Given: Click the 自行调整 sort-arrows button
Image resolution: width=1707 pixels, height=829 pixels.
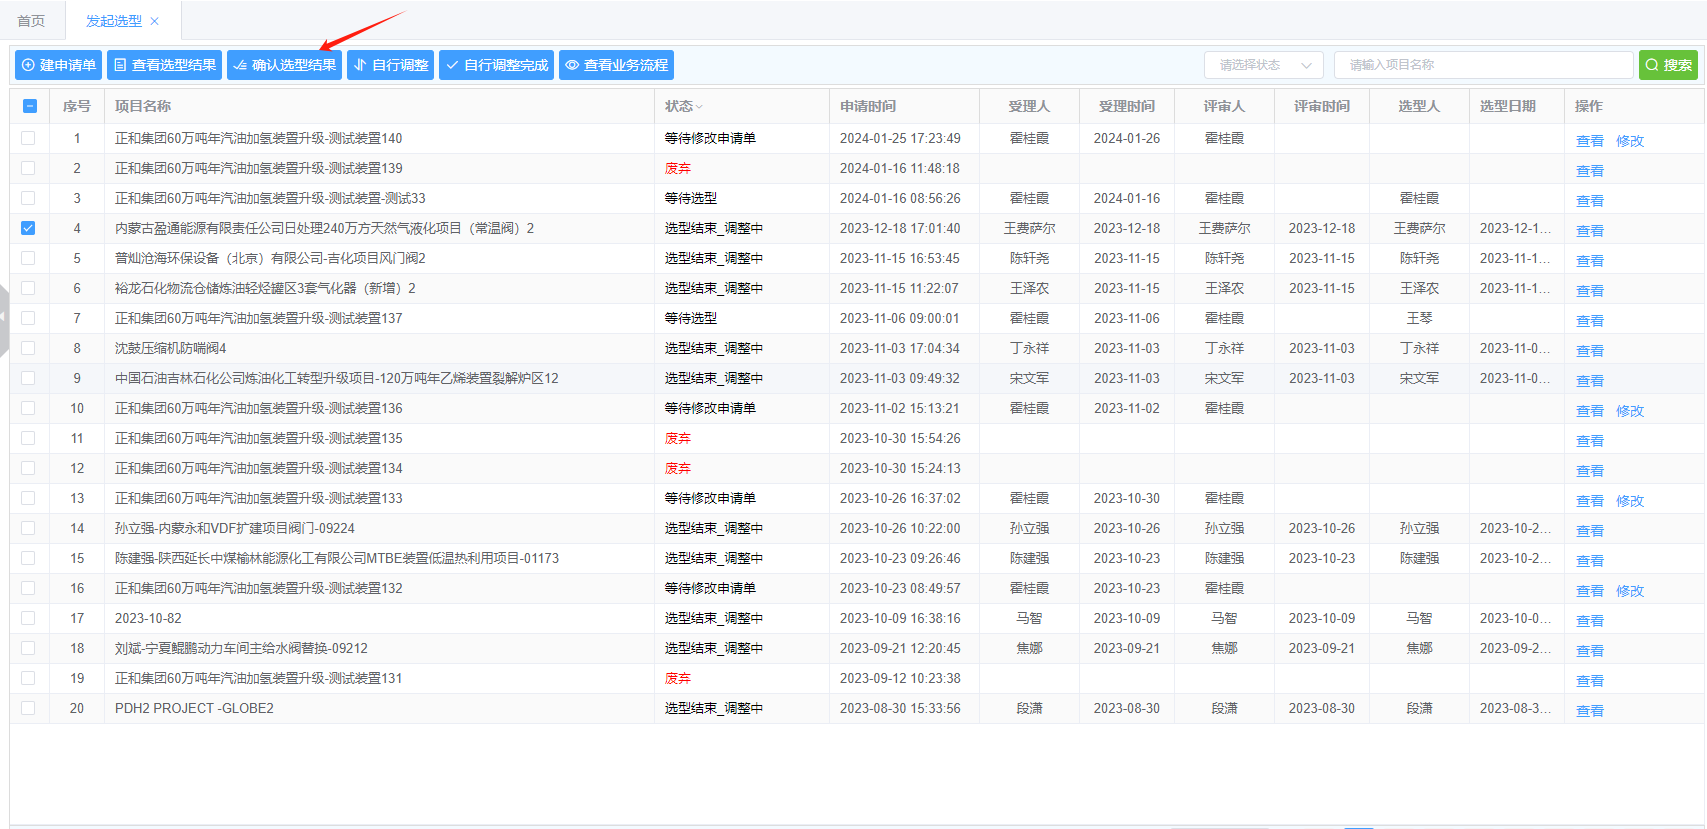Looking at the screenshot, I should (390, 65).
